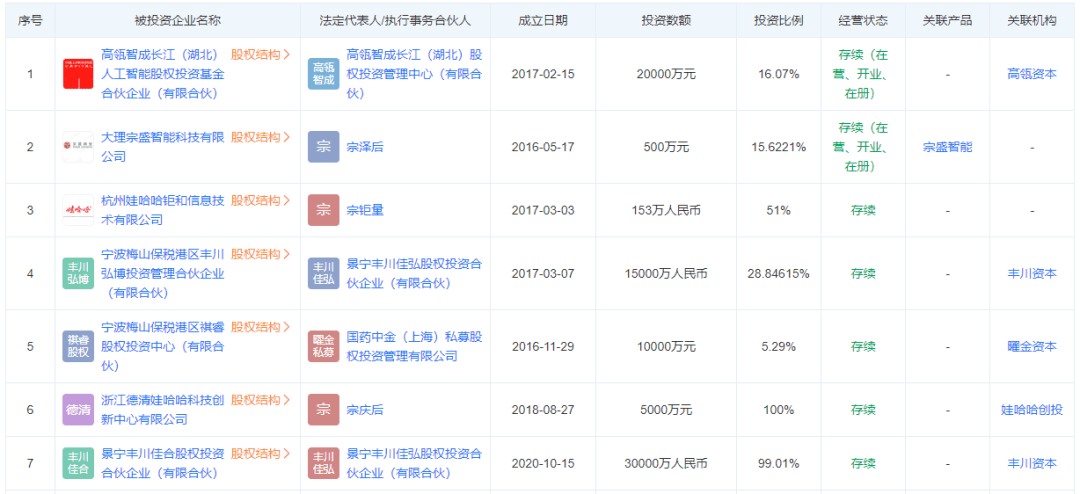
Task: Click the green 丰川弘博 badge icon
Action: [x=78, y=274]
